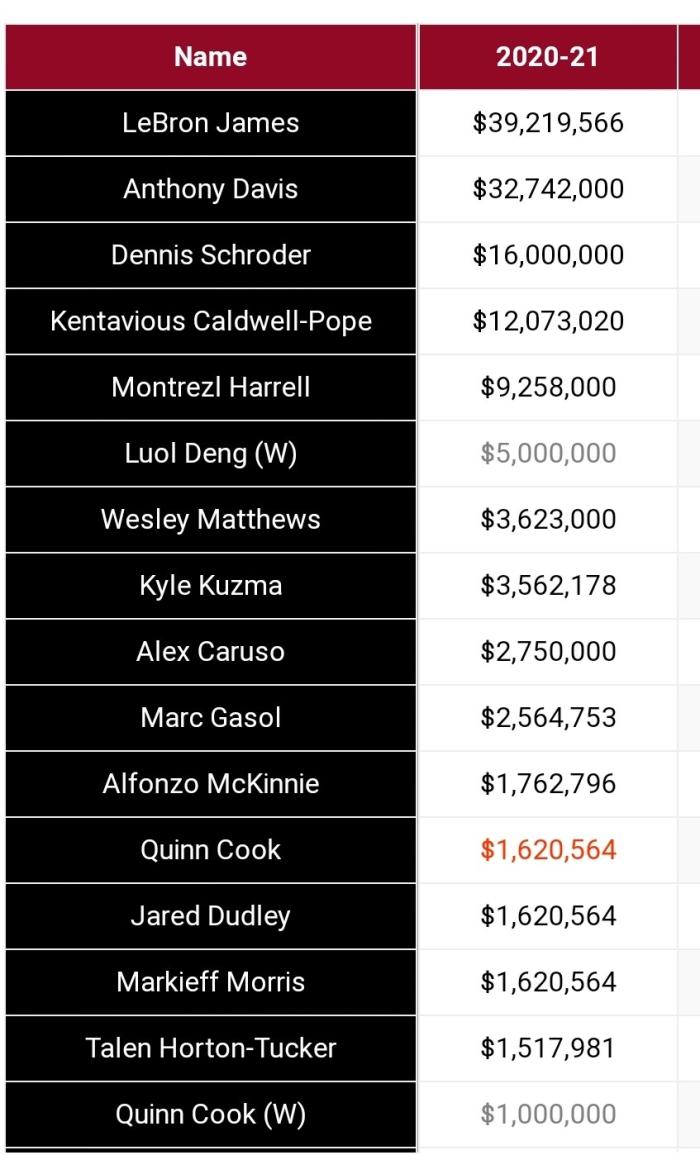
Task: Sort by the 2020-21 column header
Action: [x=547, y=57]
